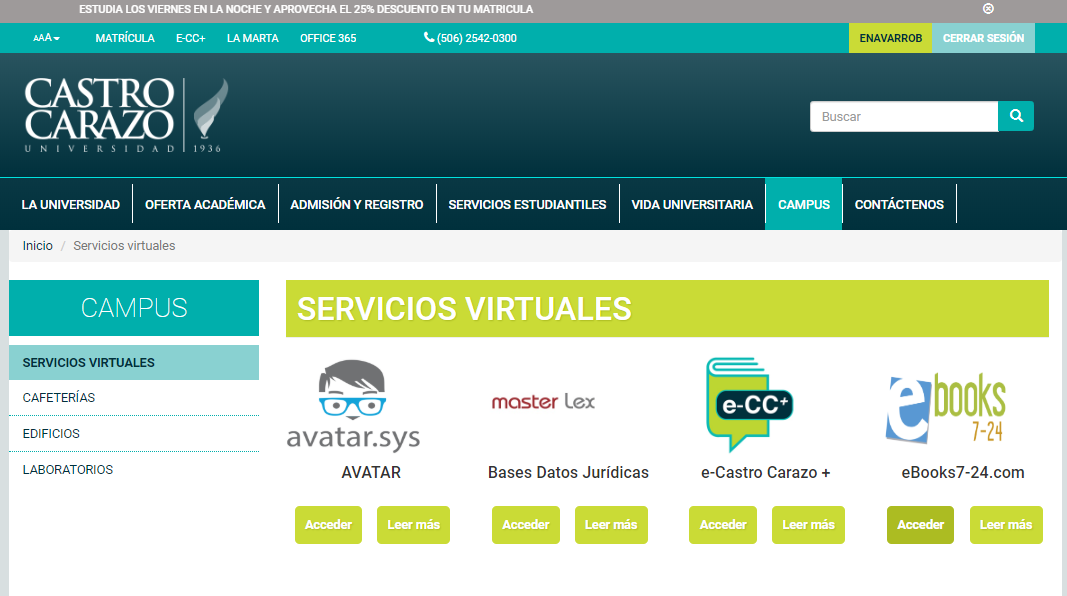Open Laboratorios in the Campus sidebar
The width and height of the screenshot is (1067, 596).
[68, 470]
